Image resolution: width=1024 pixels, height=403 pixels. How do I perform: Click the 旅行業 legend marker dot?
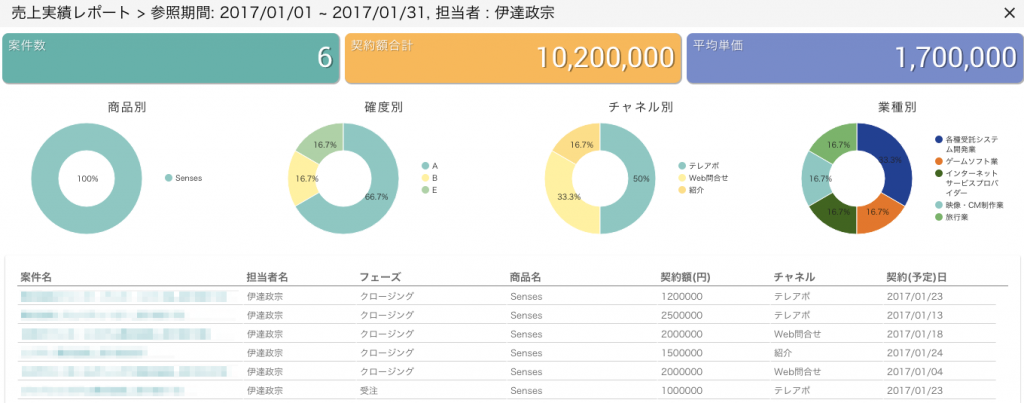[938, 216]
